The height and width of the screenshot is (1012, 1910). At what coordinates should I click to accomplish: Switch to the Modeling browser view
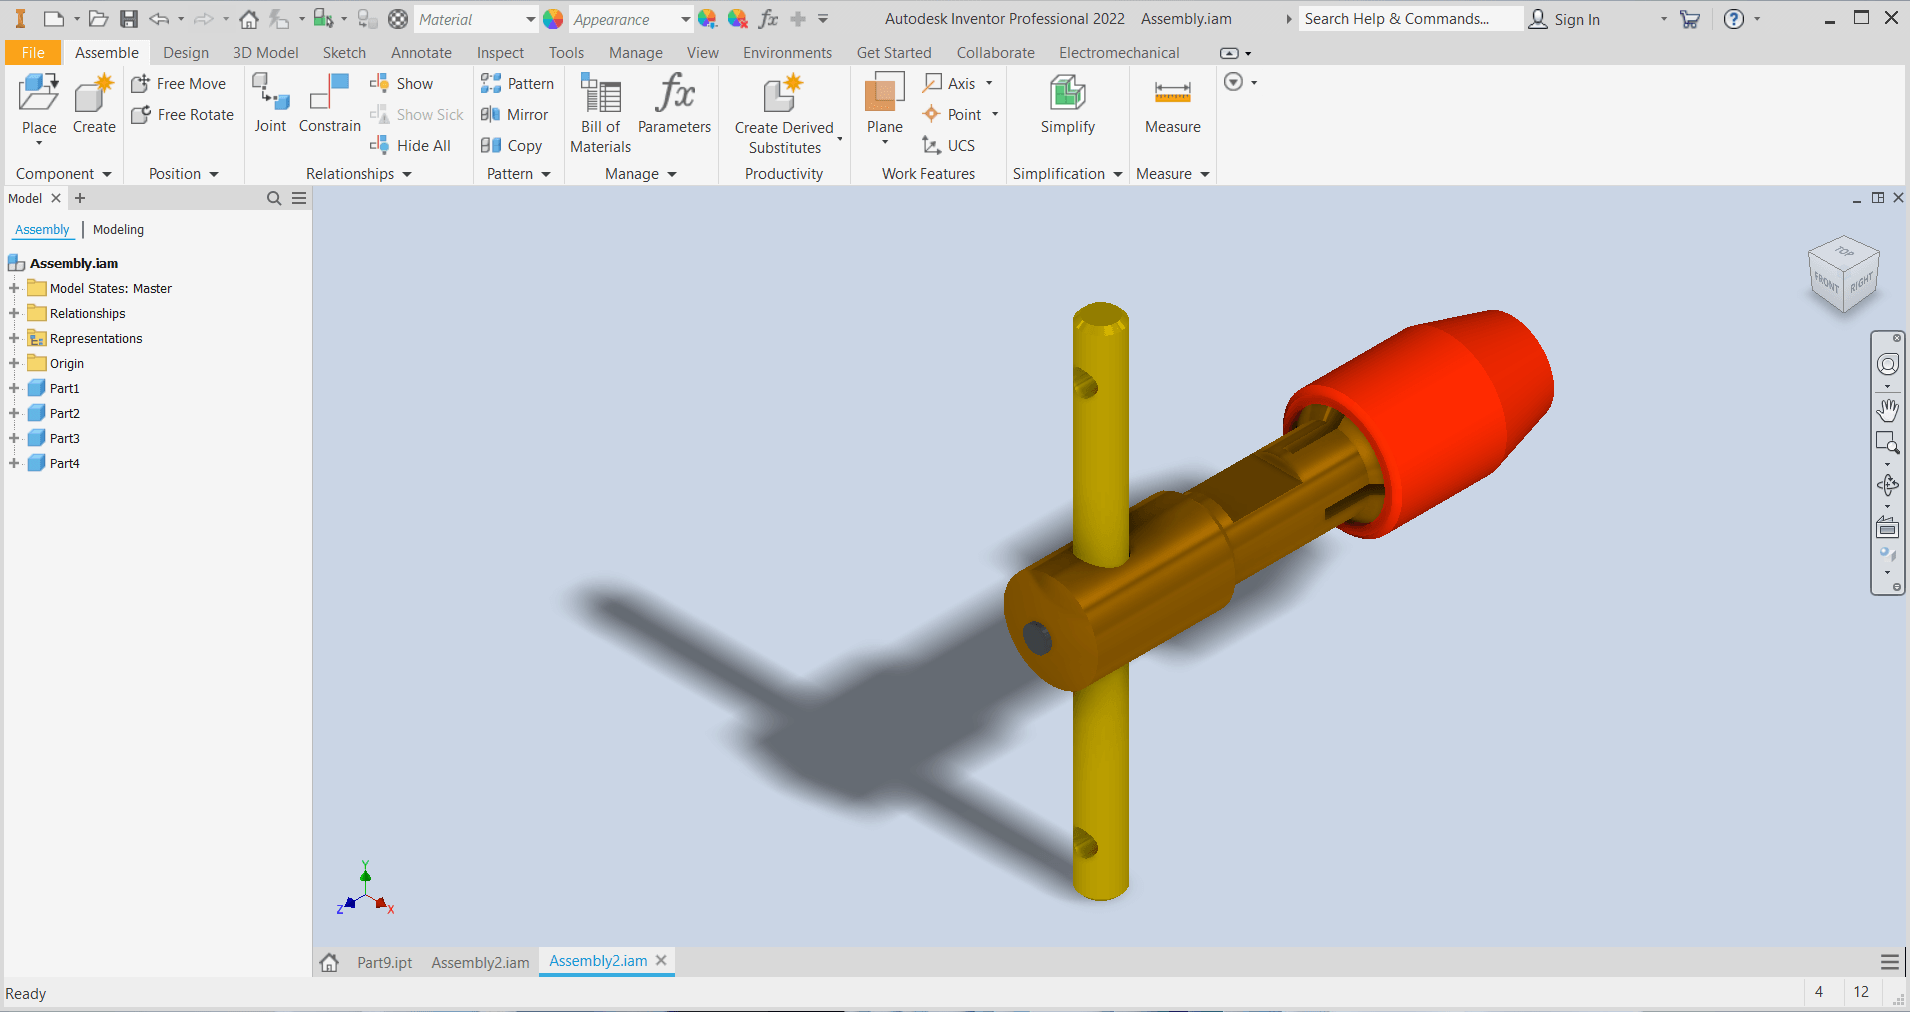click(x=118, y=230)
